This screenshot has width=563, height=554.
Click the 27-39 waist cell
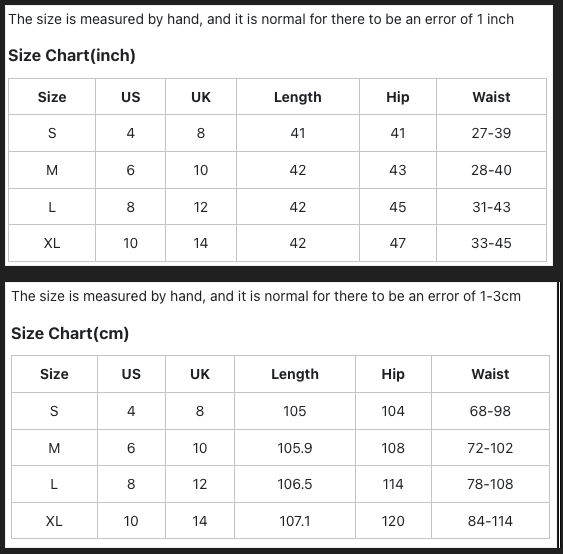click(x=491, y=133)
